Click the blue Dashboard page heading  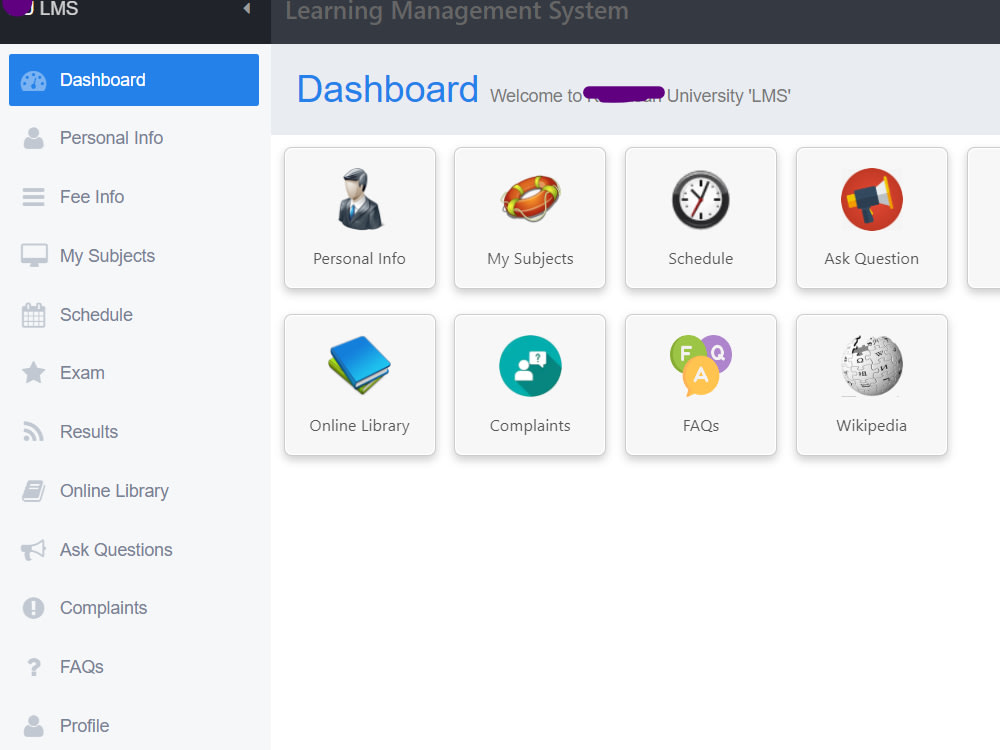[x=388, y=89]
